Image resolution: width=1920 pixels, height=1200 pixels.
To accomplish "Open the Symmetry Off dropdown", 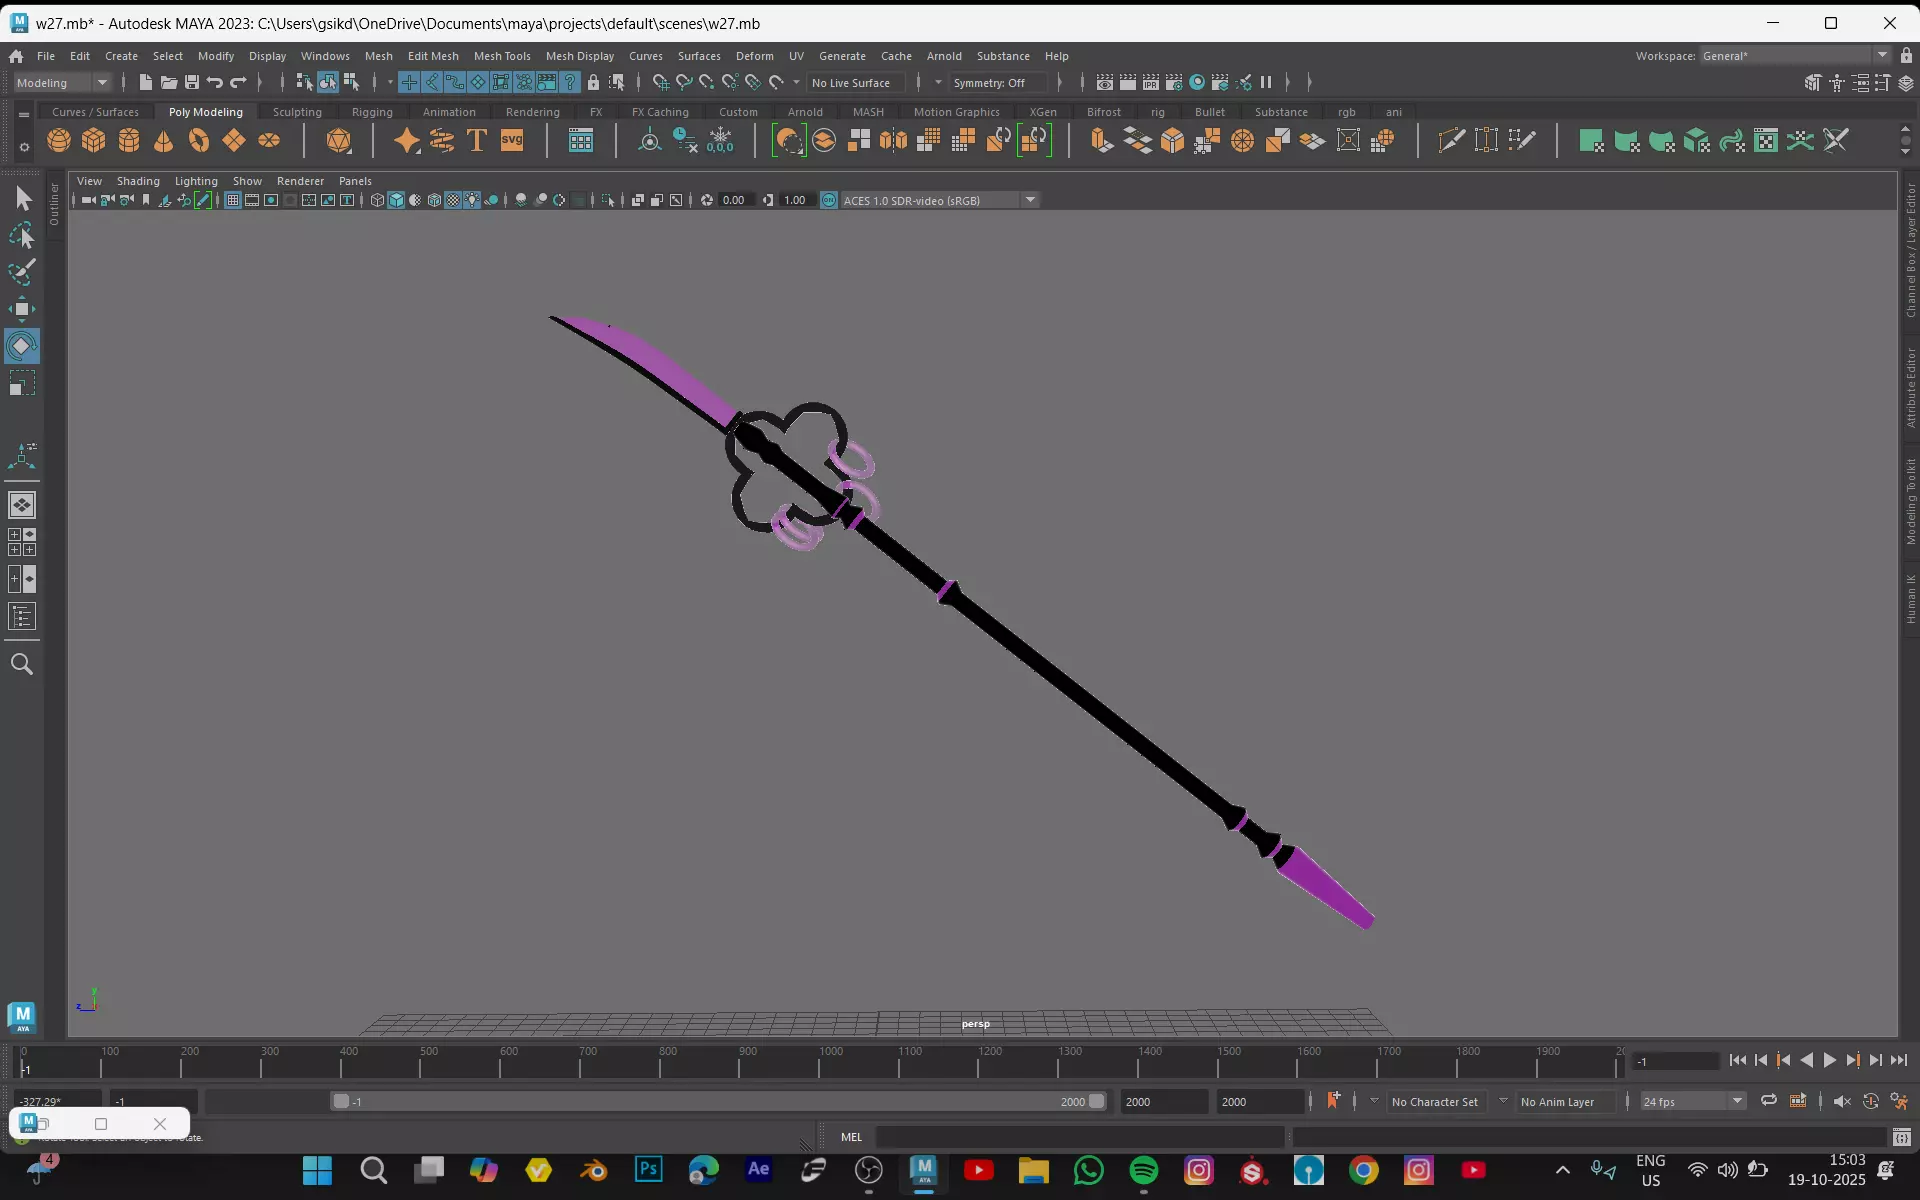I will coord(998,83).
